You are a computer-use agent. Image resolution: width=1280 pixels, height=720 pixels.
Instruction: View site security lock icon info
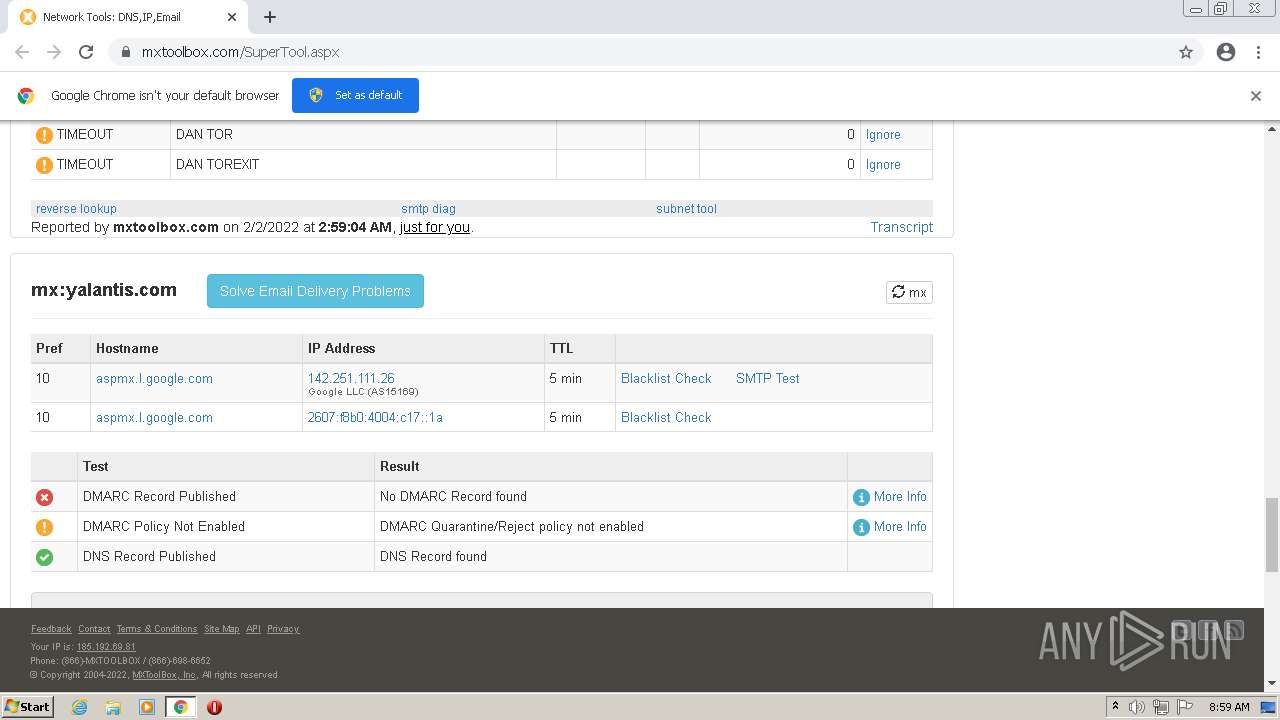[125, 52]
